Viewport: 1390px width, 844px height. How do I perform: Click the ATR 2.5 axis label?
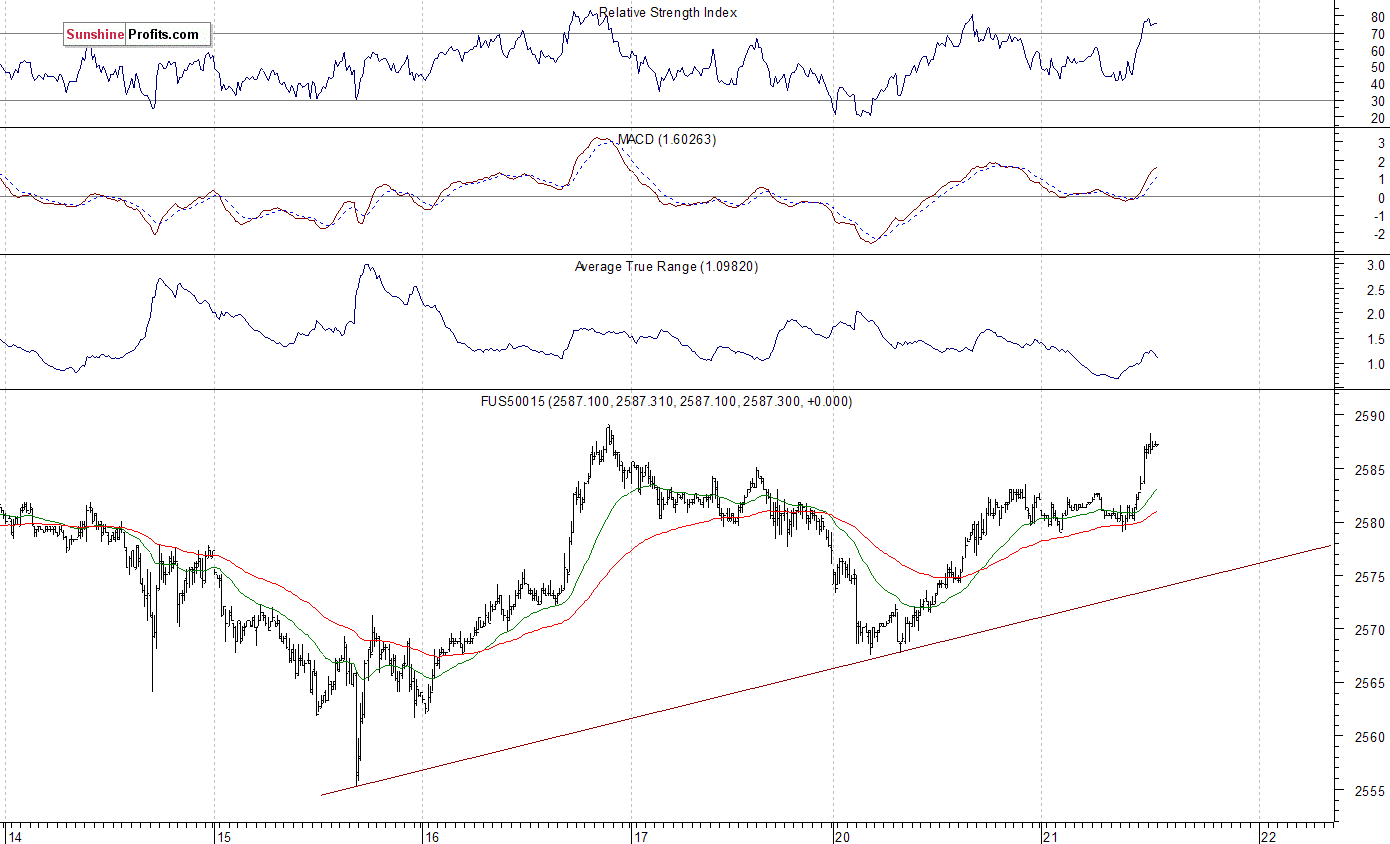[1375, 290]
